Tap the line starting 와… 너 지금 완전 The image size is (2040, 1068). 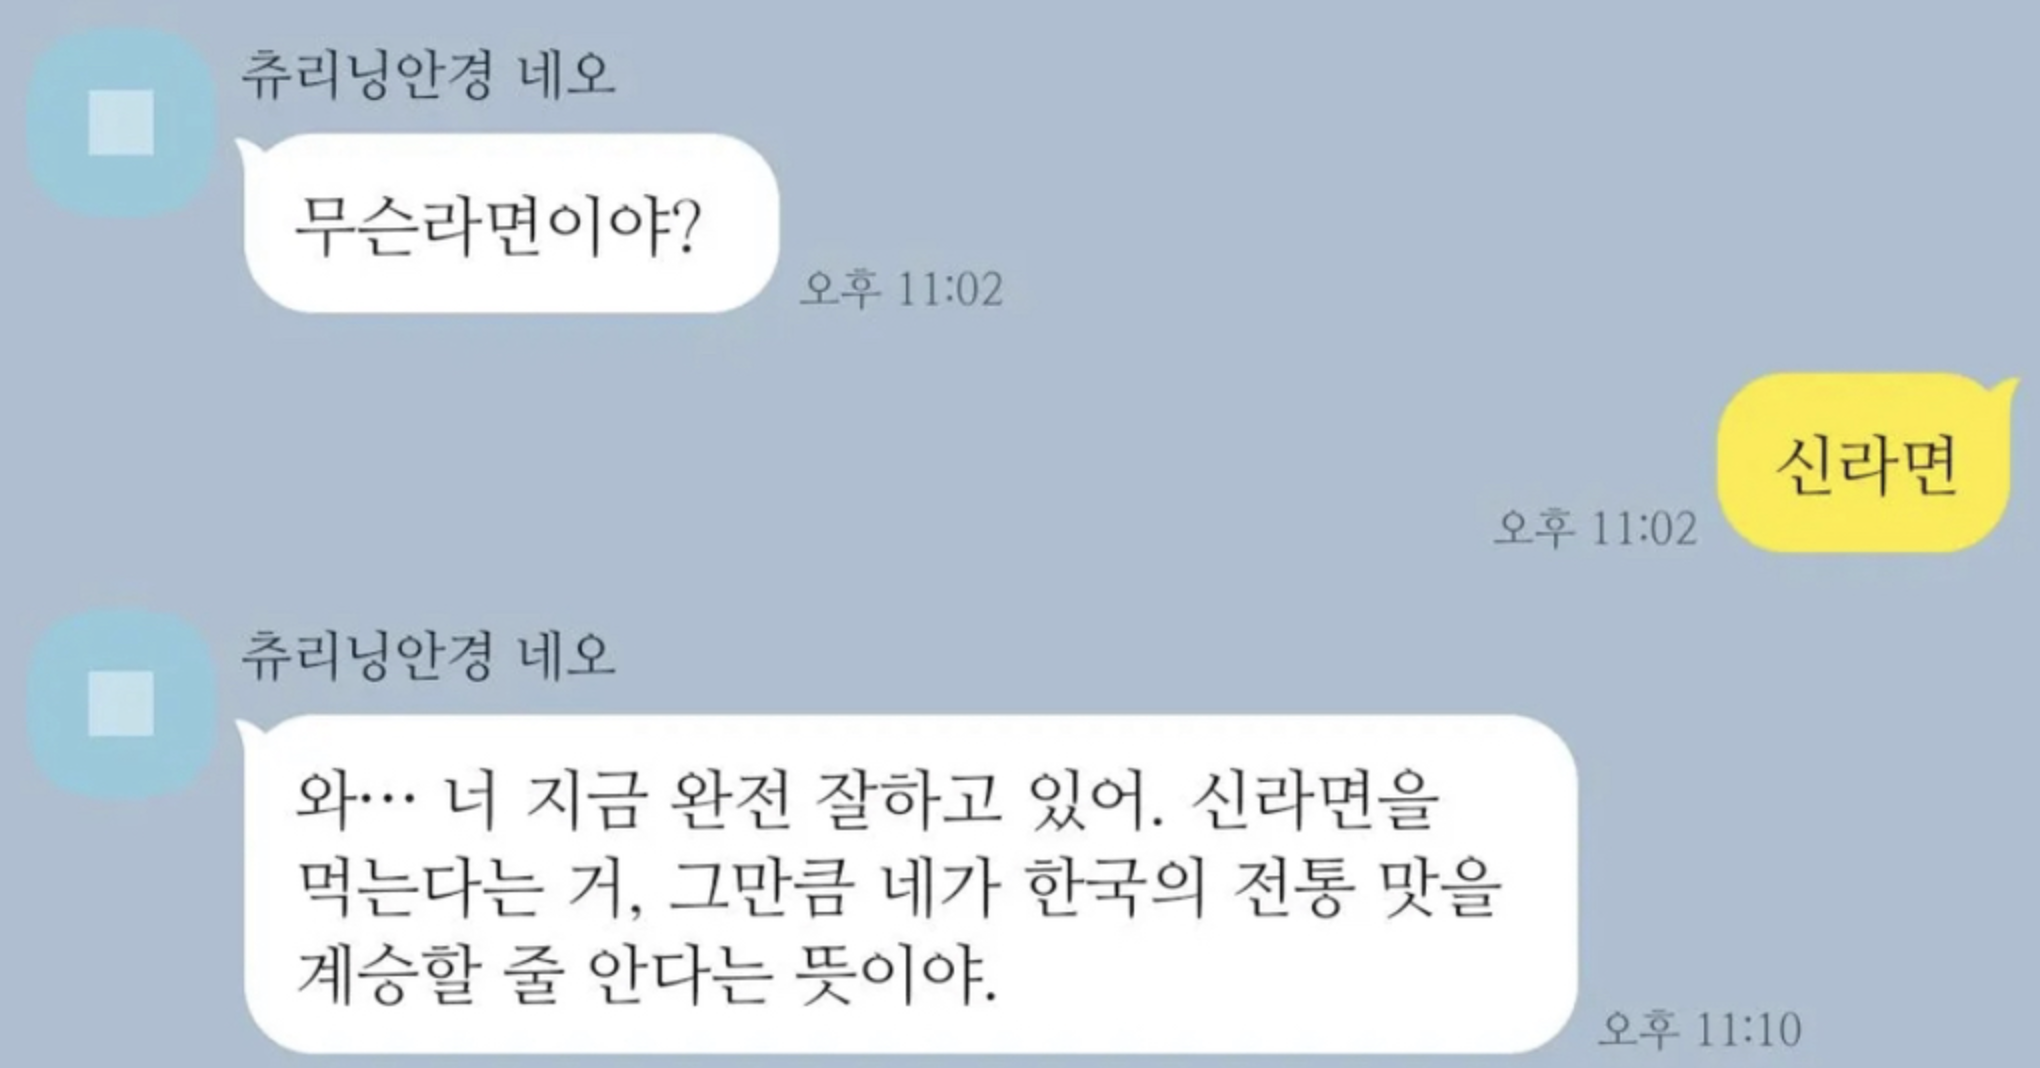coord(868,802)
